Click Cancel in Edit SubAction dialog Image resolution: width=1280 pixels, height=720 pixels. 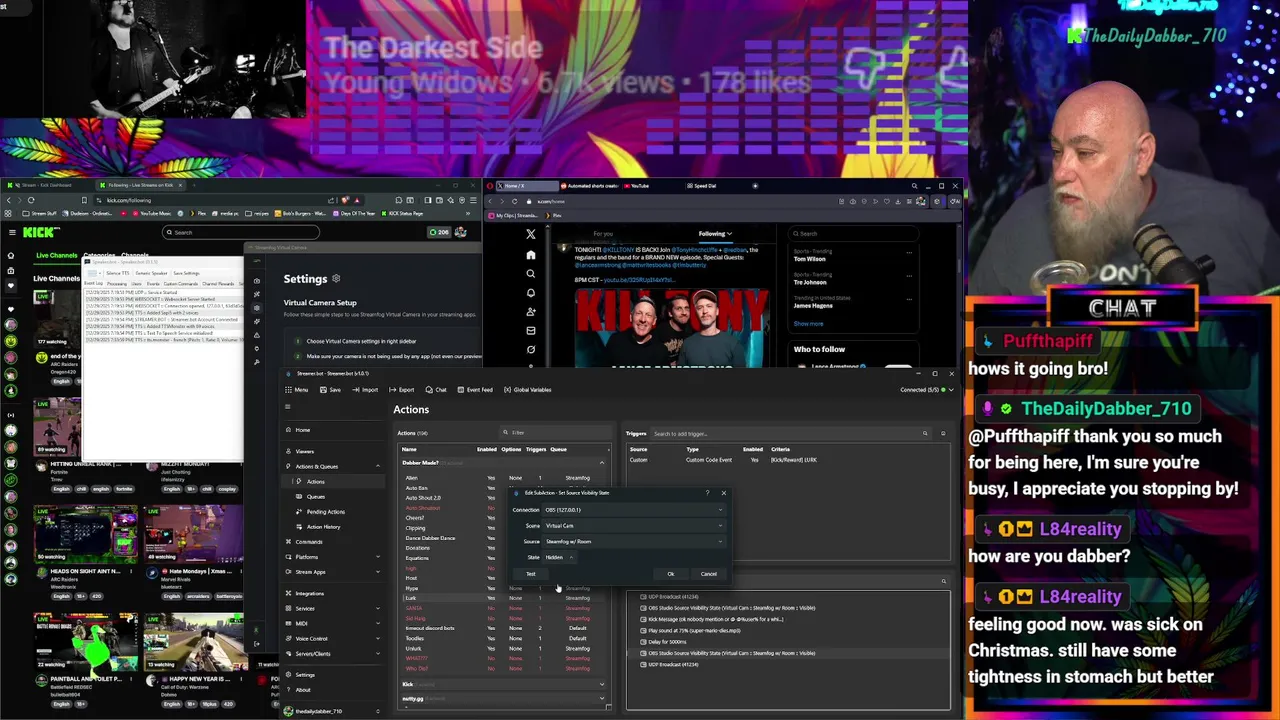(x=708, y=574)
